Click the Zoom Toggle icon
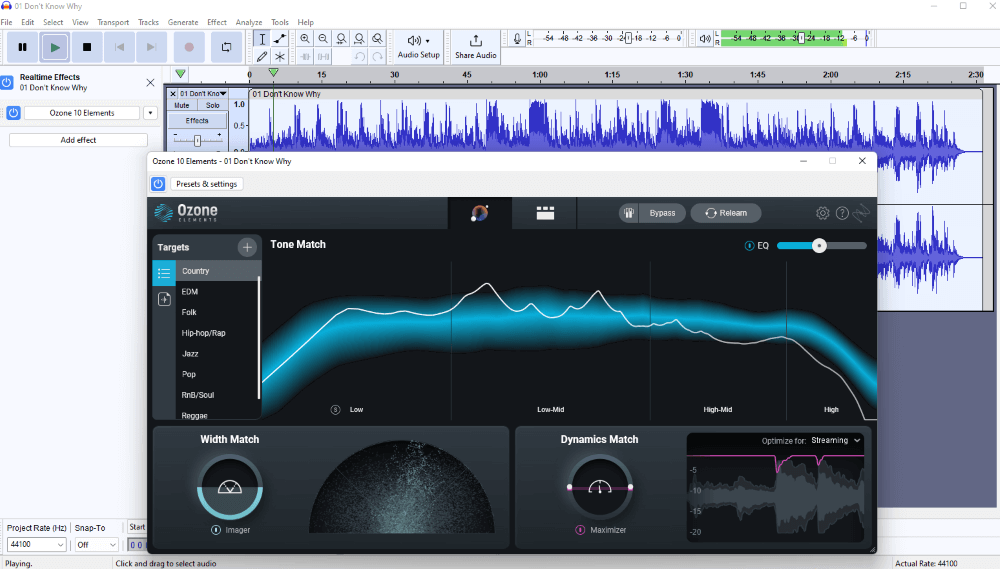1000x569 pixels. pyautogui.click(x=378, y=39)
